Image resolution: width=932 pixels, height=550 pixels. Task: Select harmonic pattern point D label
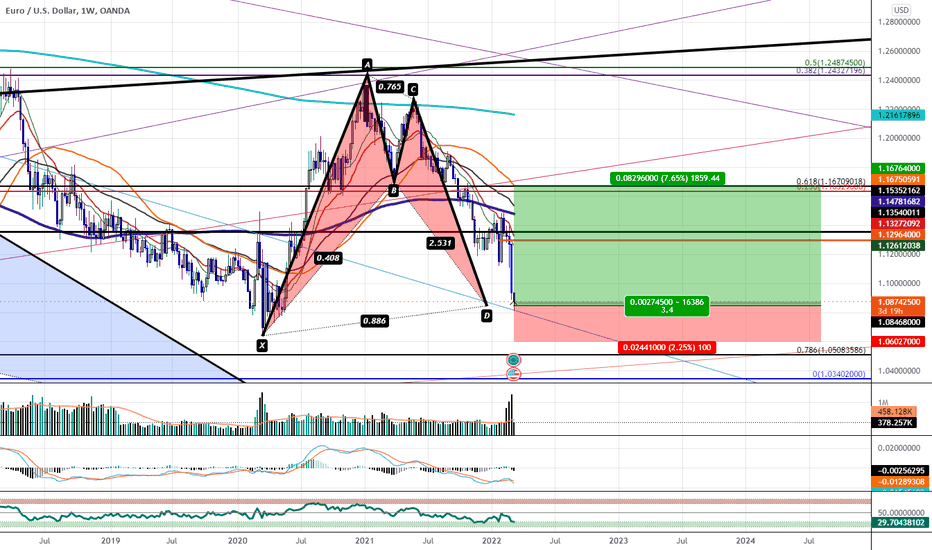pyautogui.click(x=487, y=316)
